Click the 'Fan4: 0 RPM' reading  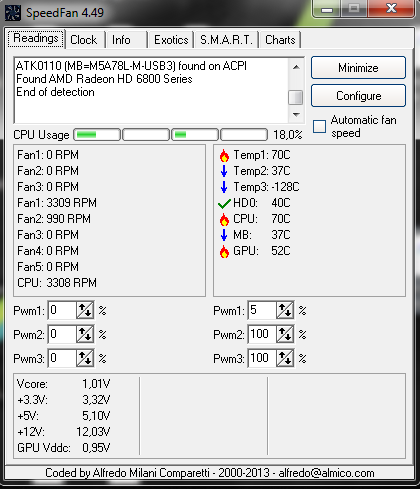(x=48, y=251)
